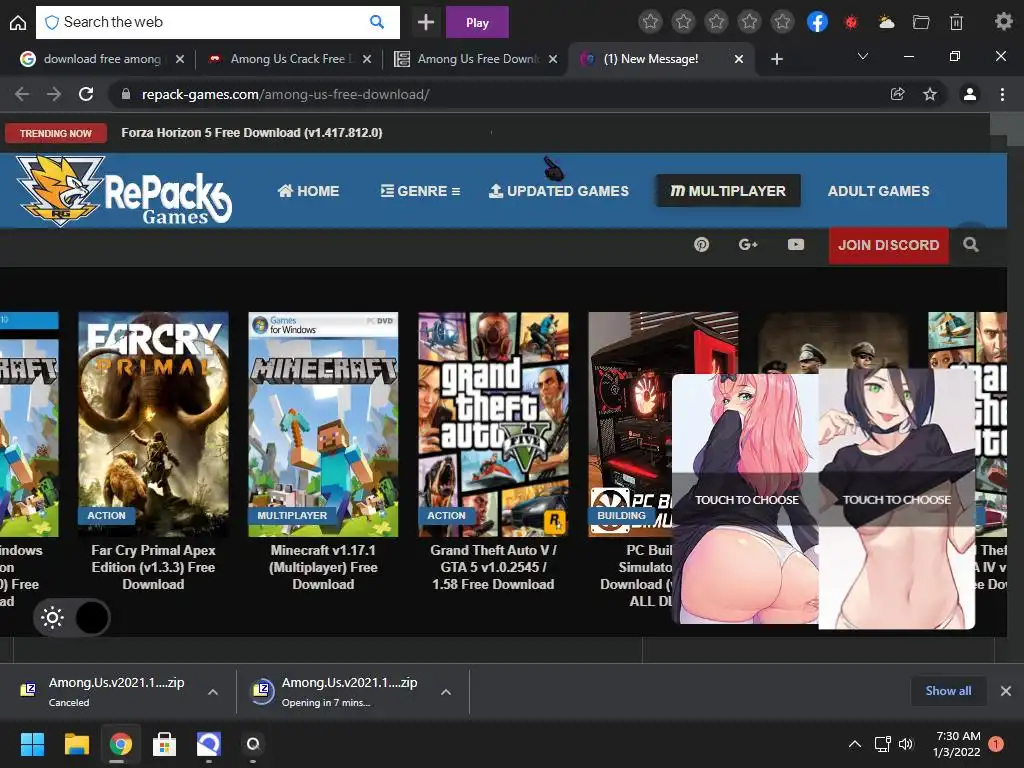Click the site search magnifier icon
This screenshot has height=768, width=1024.
point(971,245)
